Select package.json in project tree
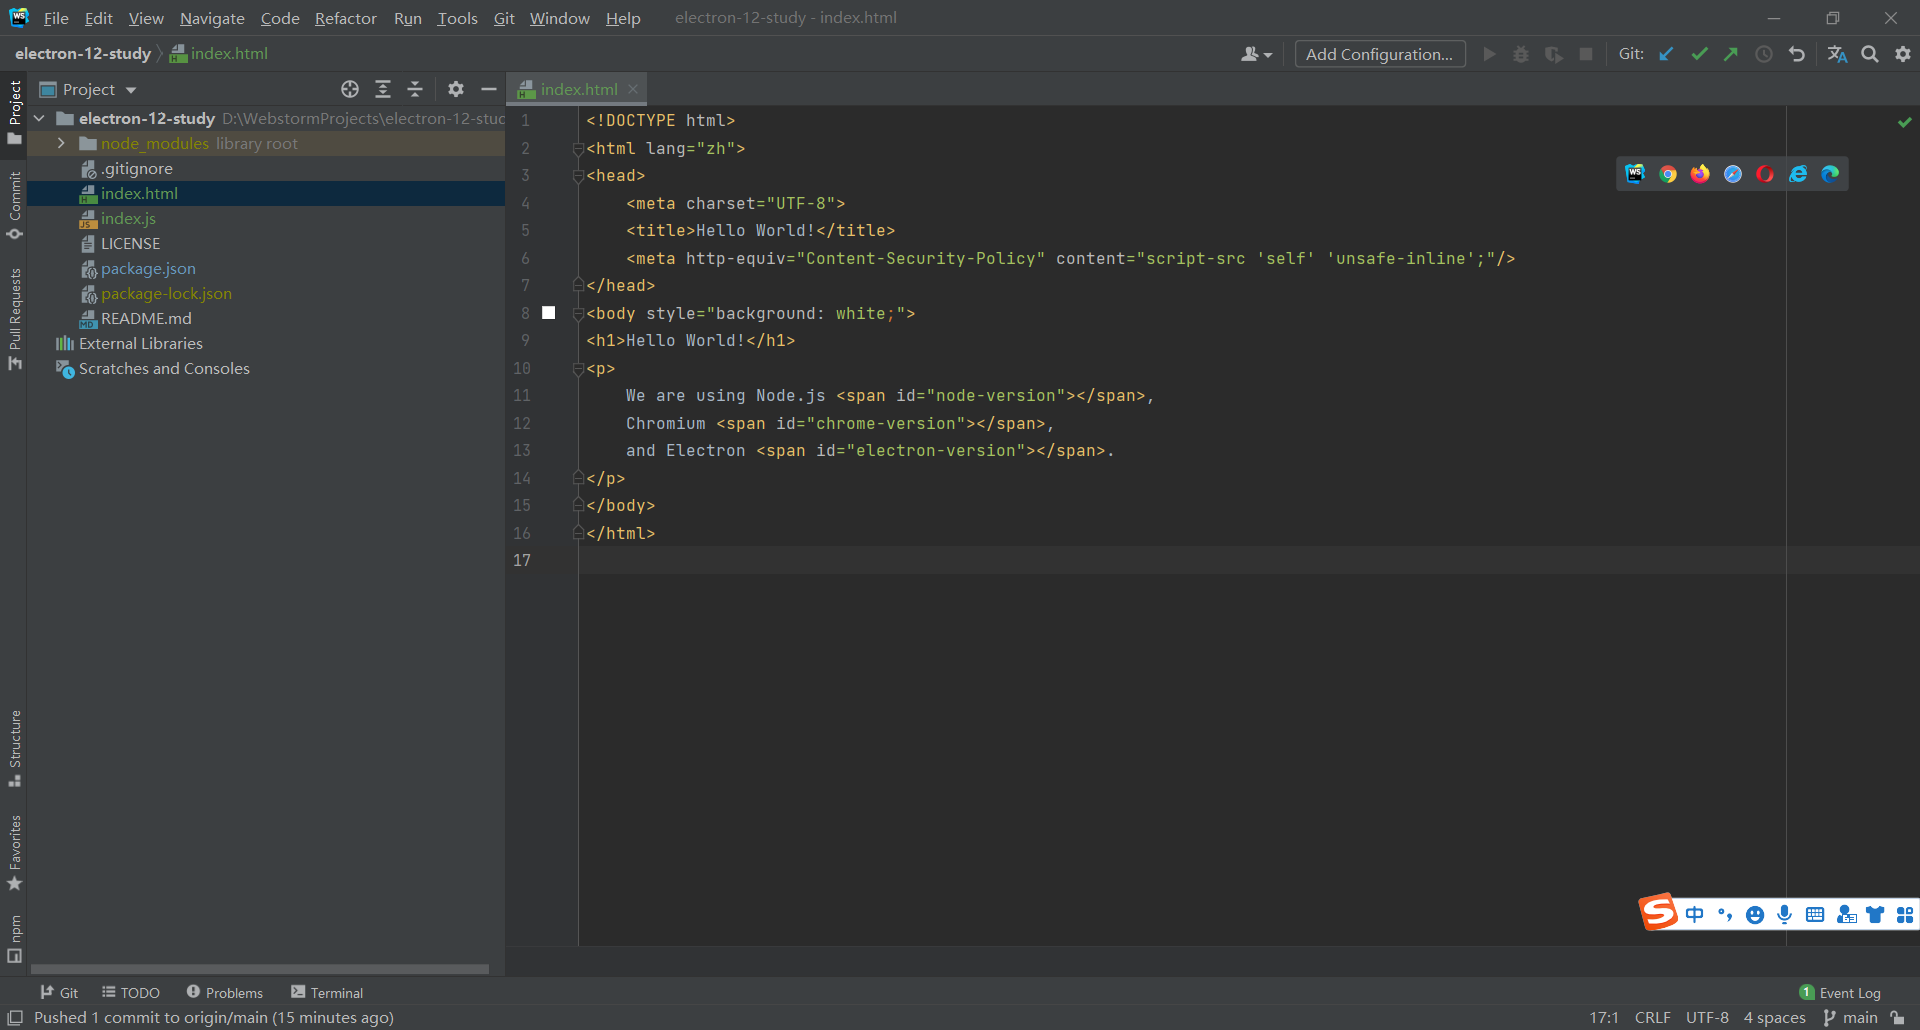The image size is (1920, 1030). pos(148,268)
